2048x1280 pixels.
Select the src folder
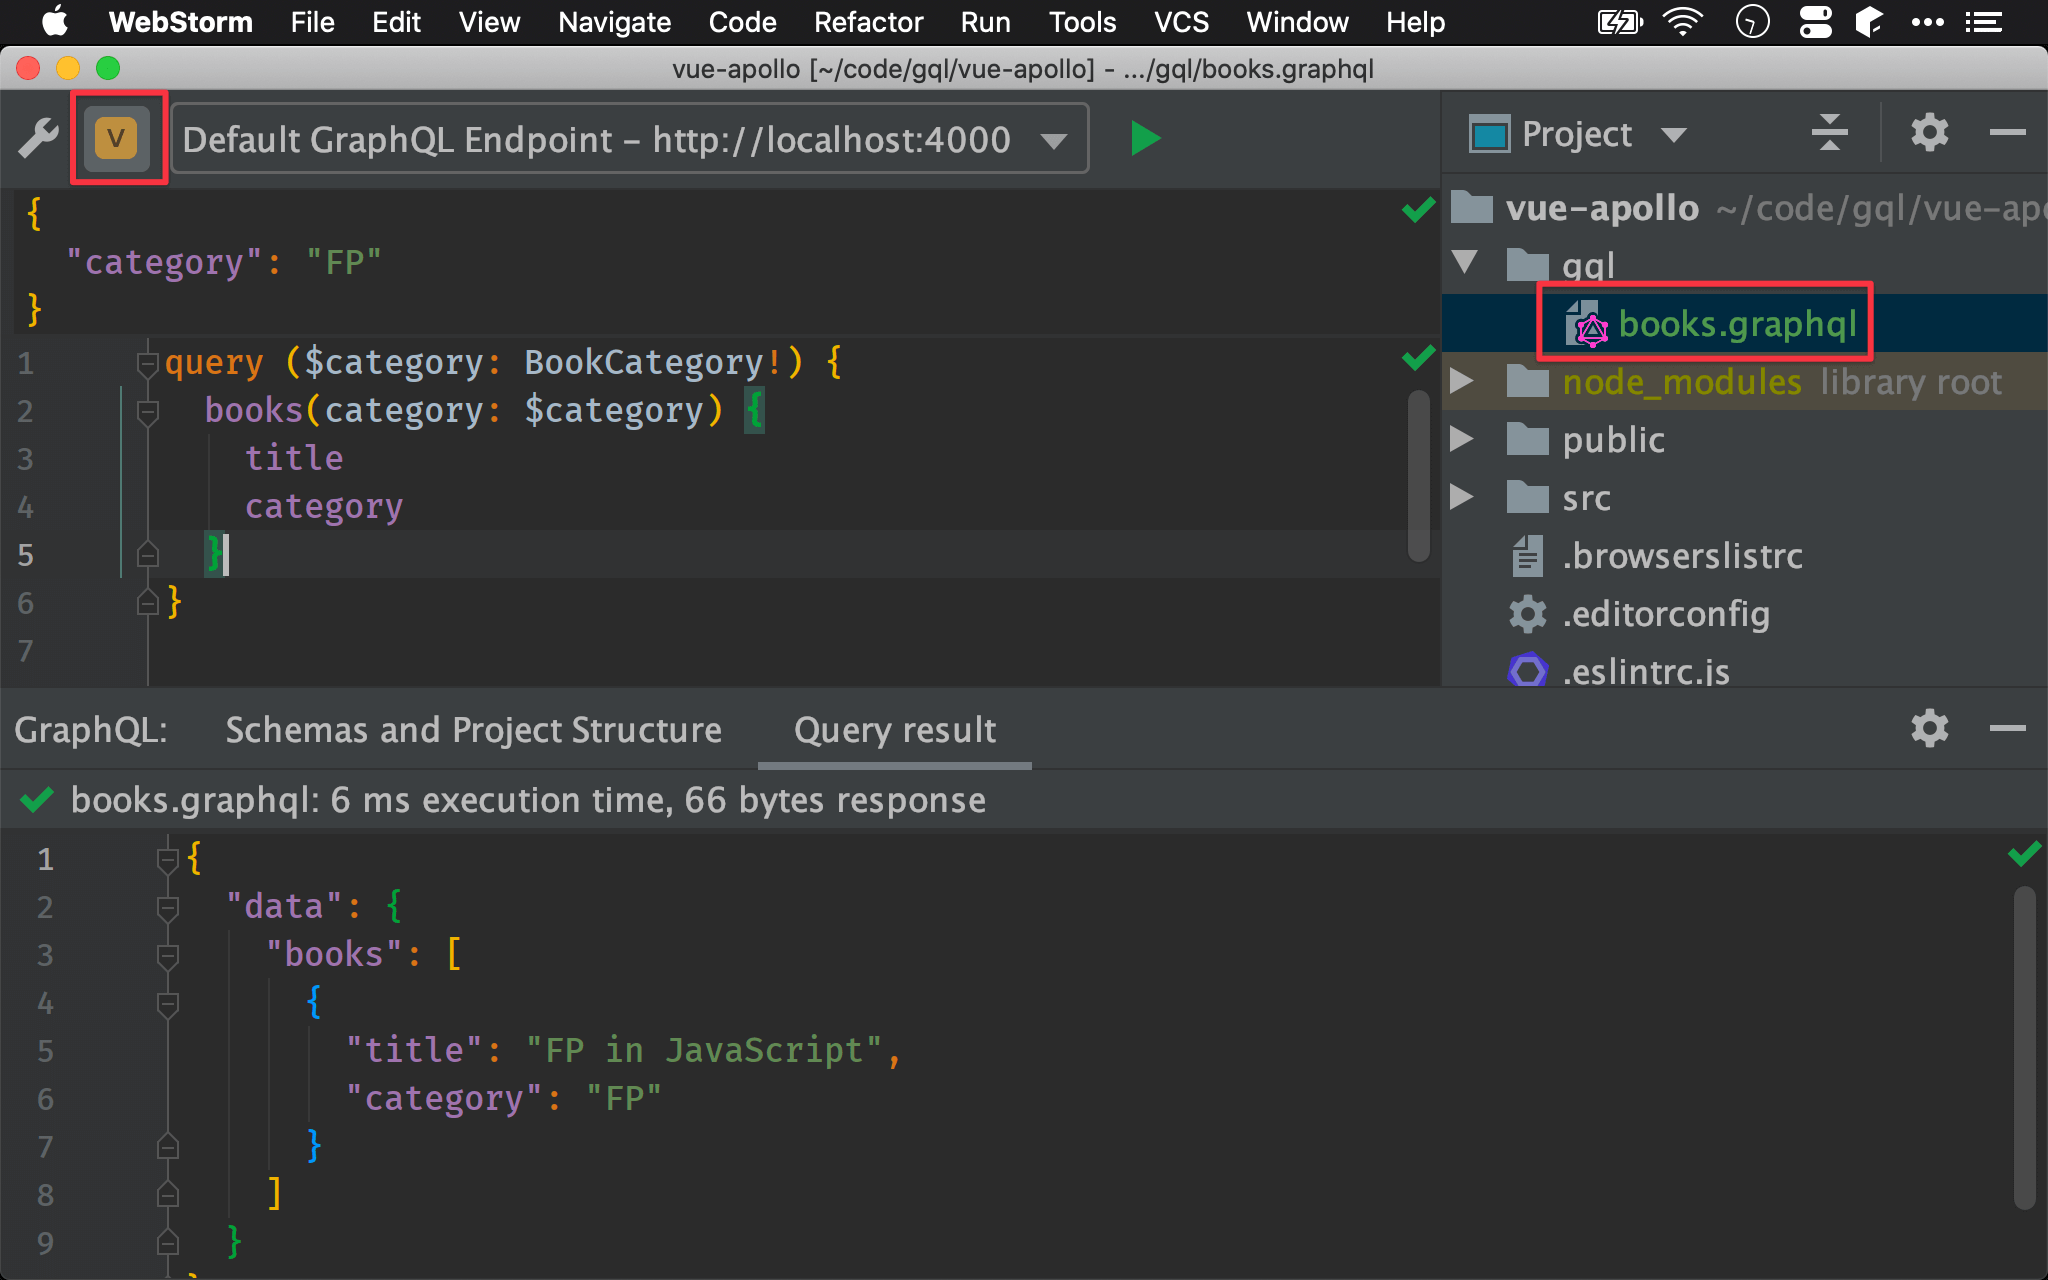pyautogui.click(x=1745, y=497)
